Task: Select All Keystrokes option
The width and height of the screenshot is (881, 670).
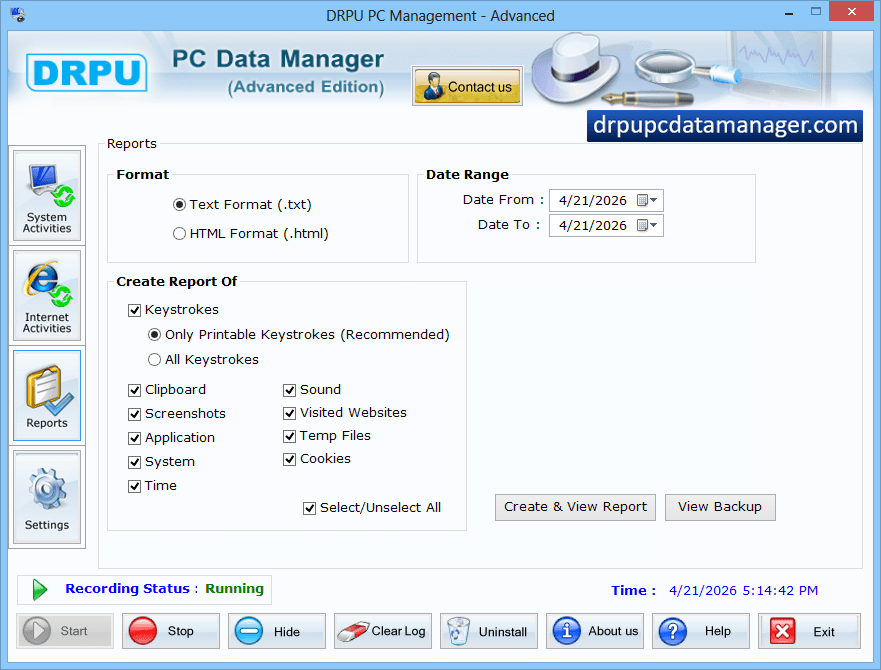Action: click(x=155, y=360)
